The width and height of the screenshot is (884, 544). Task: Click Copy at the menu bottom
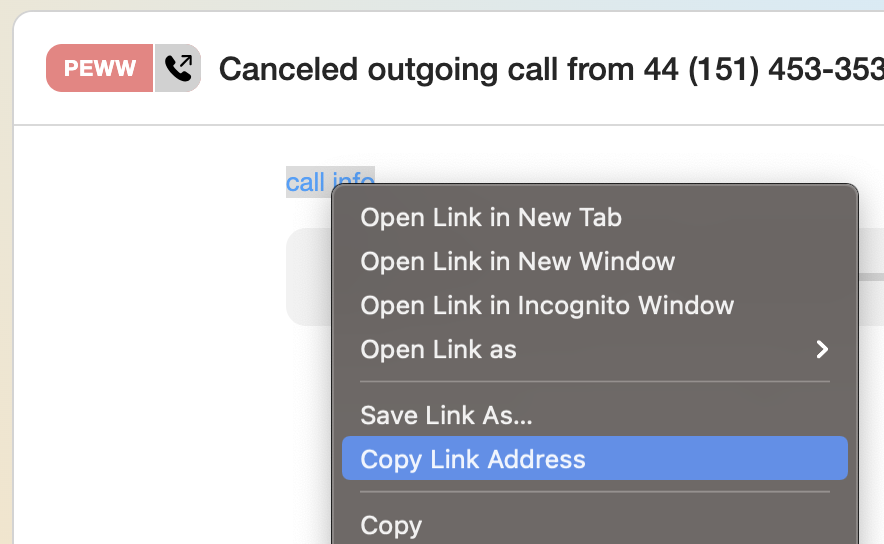391,525
